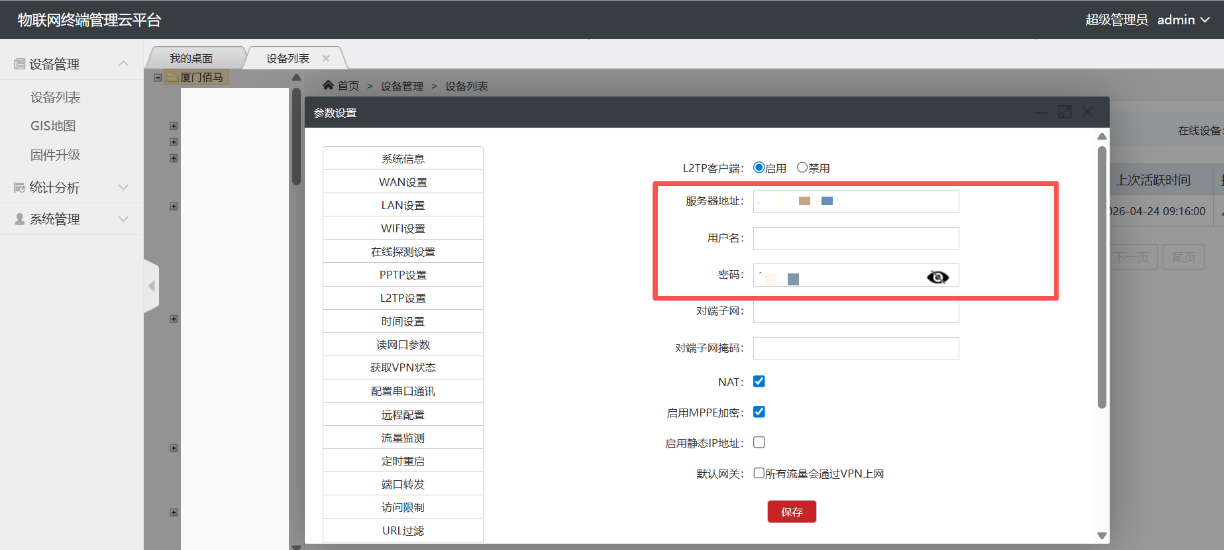The height and width of the screenshot is (550, 1224).
Task: Toggle password visibility eye icon
Action: point(937,277)
